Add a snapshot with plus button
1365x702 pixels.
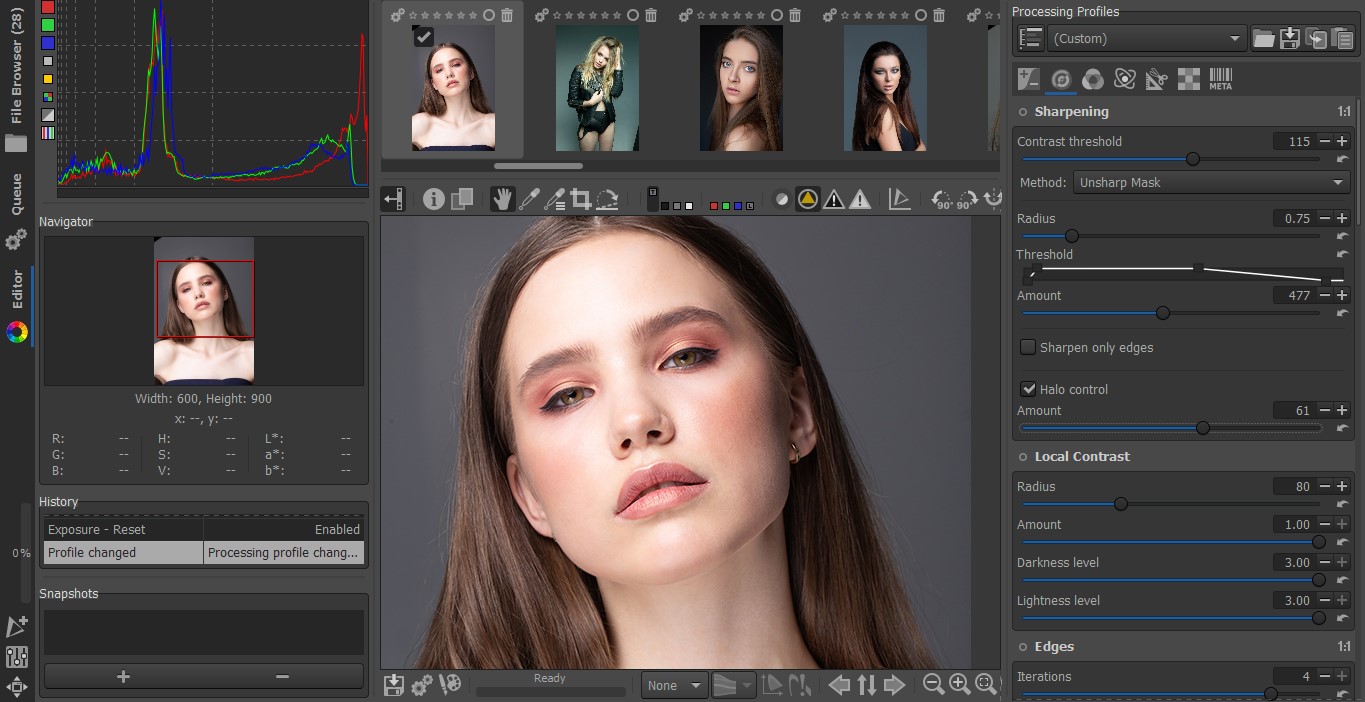coord(123,677)
